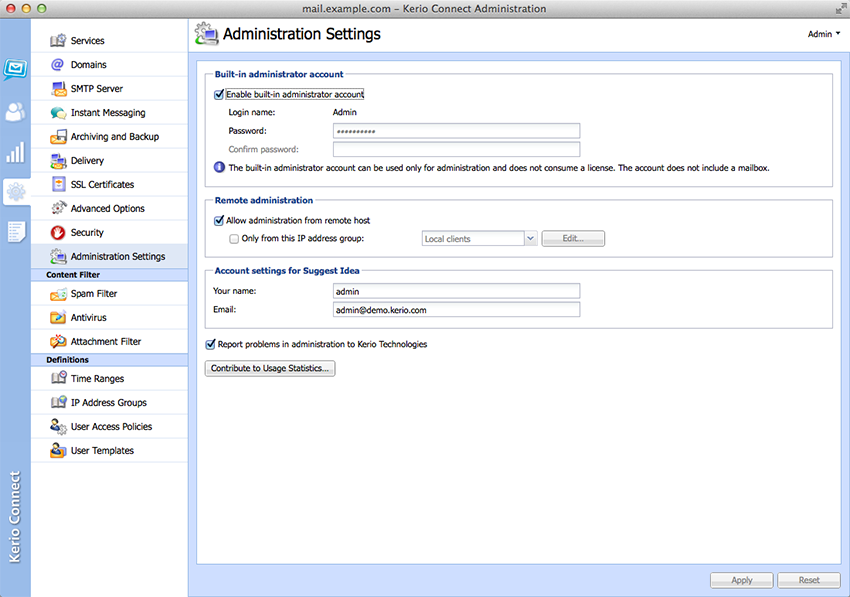Open Instant Messaging settings page
The width and height of the screenshot is (850, 597).
coord(108,113)
